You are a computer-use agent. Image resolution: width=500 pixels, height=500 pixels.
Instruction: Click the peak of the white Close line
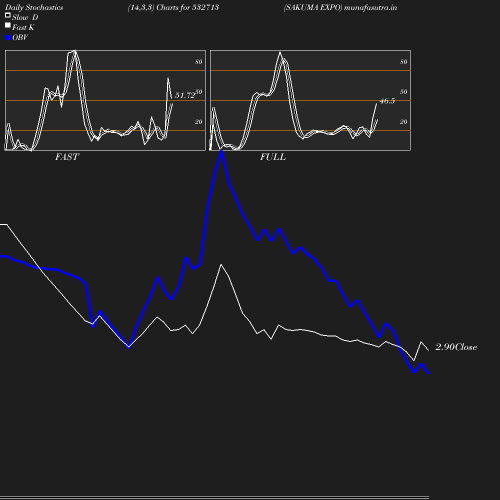tap(221, 265)
